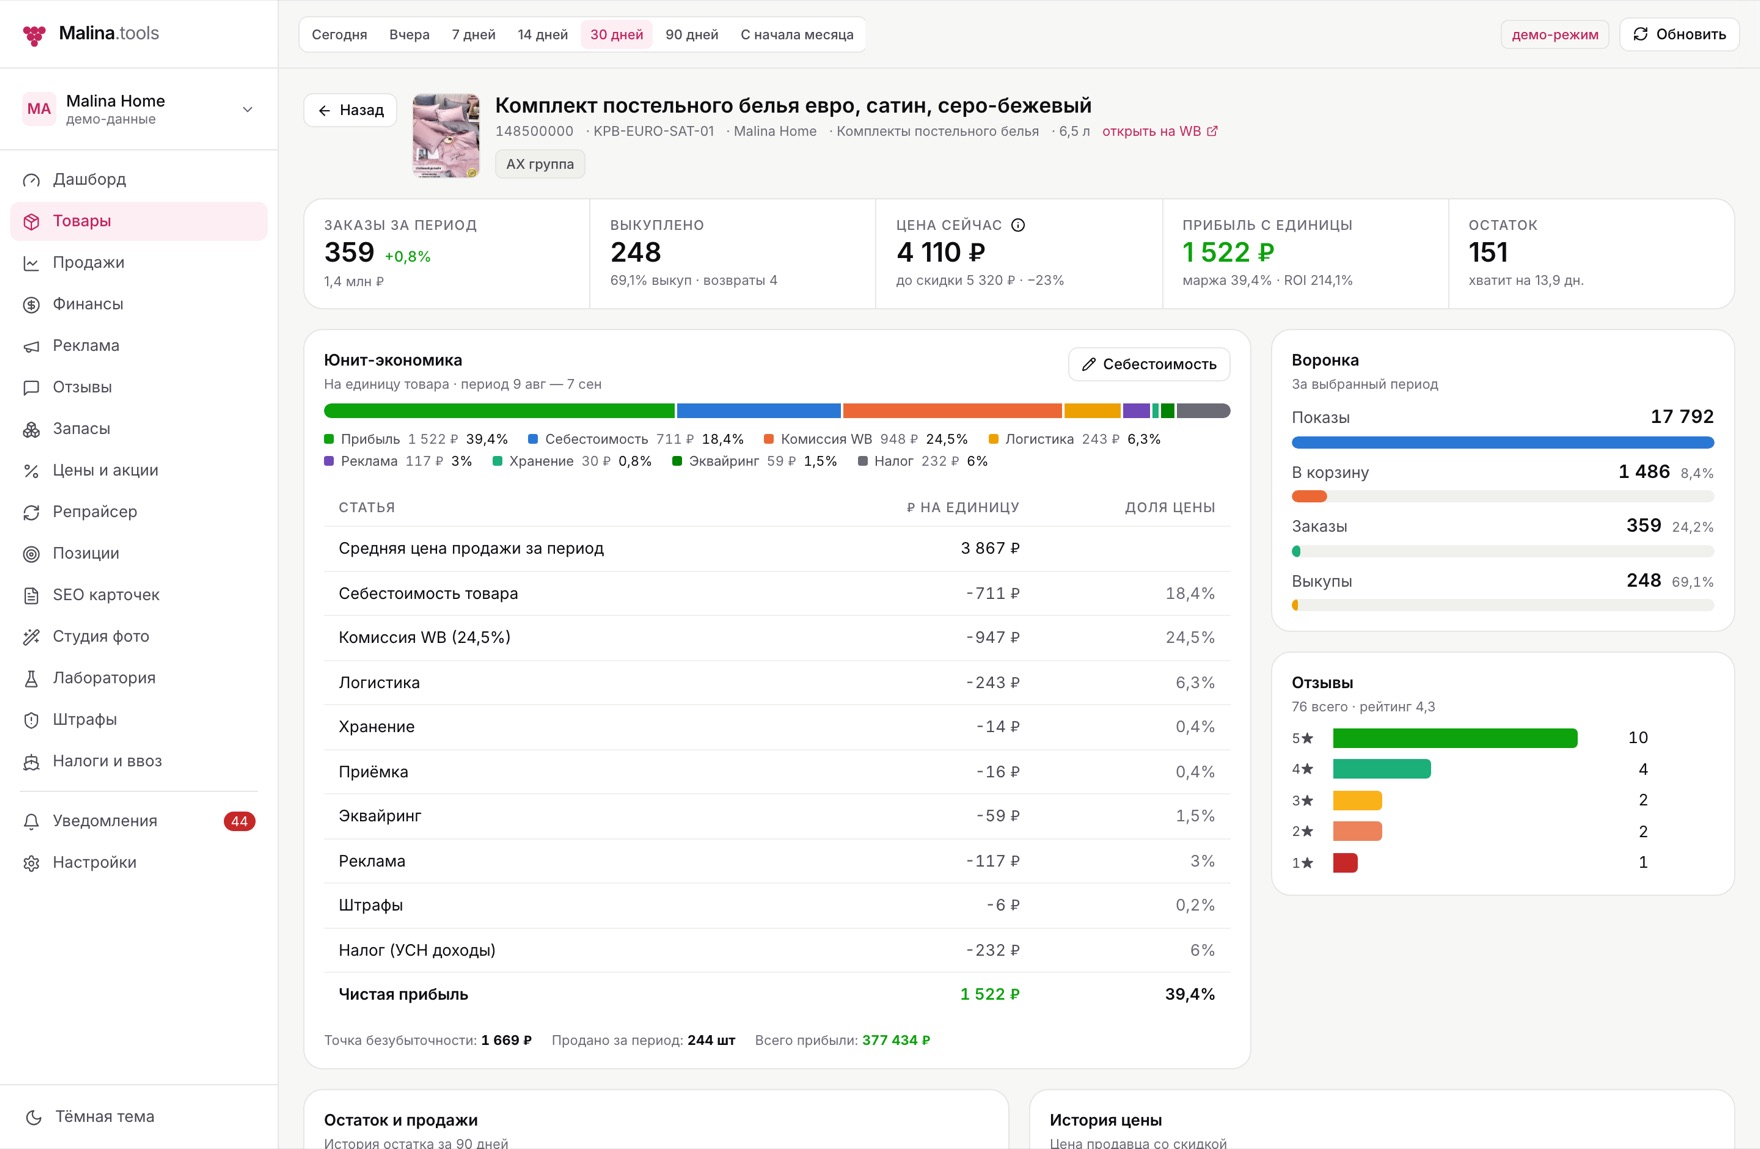Click the Реклама megaphone icon
The width and height of the screenshot is (1760, 1149).
[x=32, y=346]
